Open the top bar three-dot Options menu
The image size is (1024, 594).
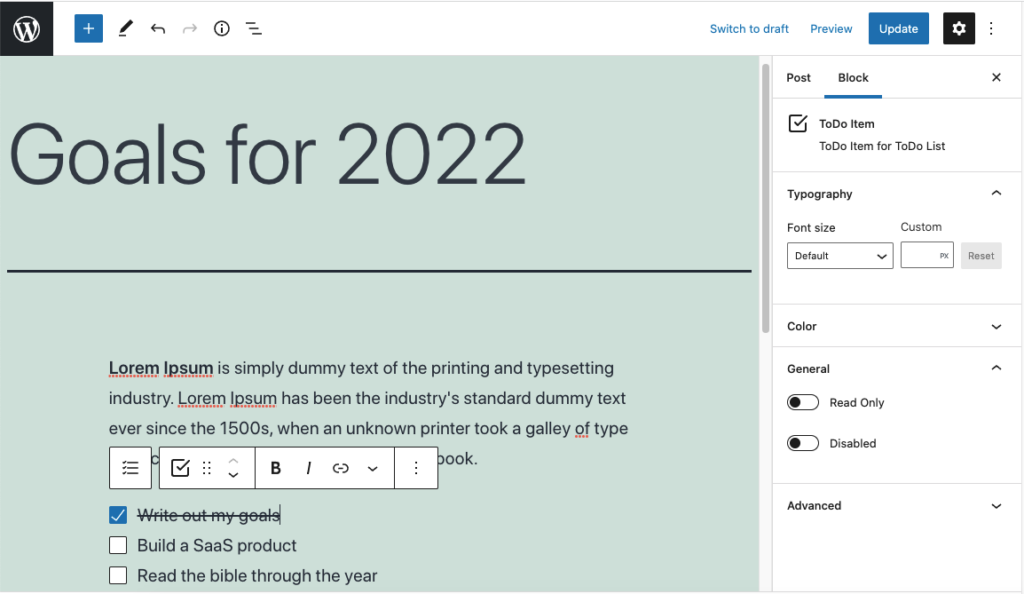click(991, 29)
